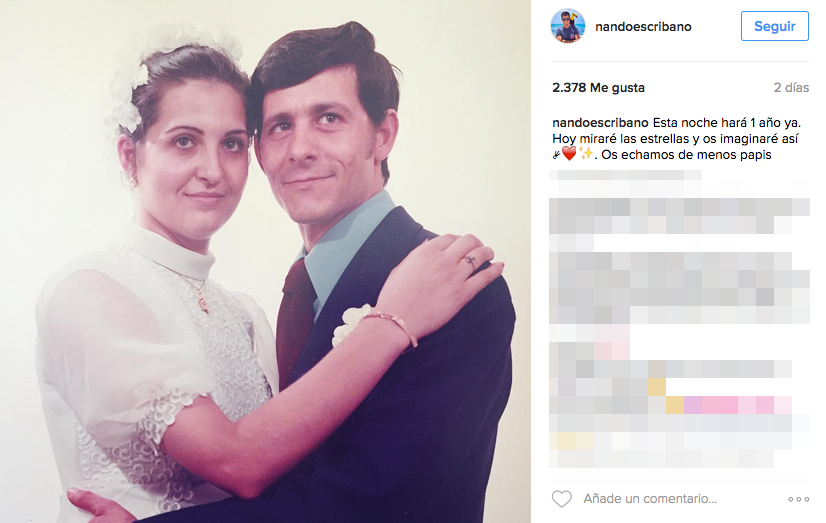Open the three-dots more options menu
Screen dimensions: 826x523
pos(798,499)
